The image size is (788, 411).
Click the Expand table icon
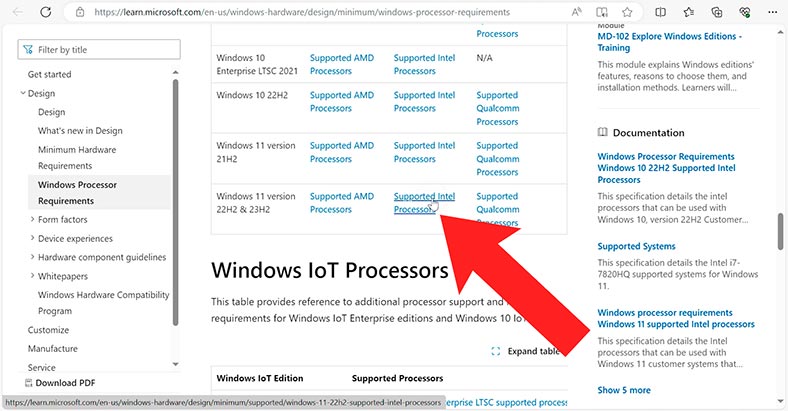click(496, 351)
